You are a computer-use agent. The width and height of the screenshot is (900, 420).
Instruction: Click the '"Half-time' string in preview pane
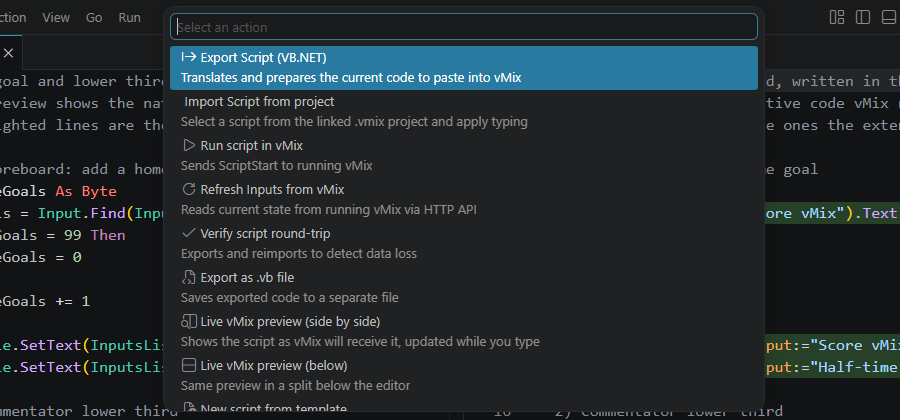[x=855, y=368]
